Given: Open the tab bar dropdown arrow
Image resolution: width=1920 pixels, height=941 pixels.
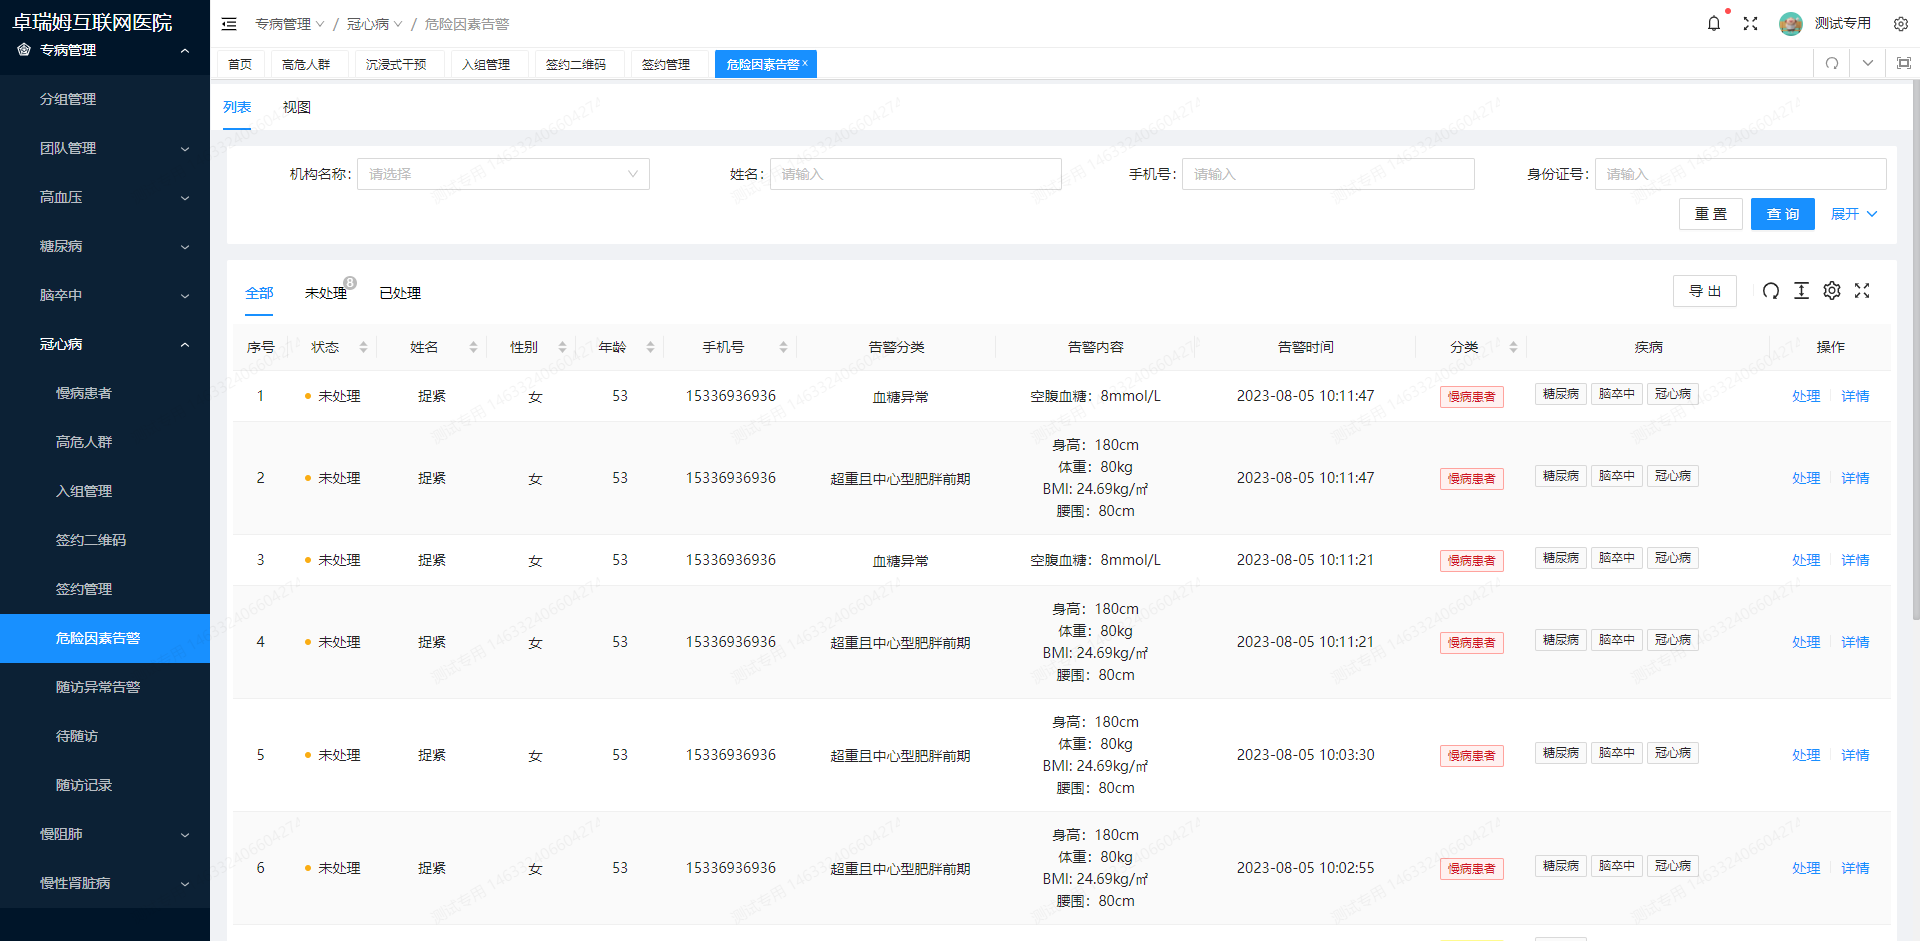Looking at the screenshot, I should point(1868,63).
